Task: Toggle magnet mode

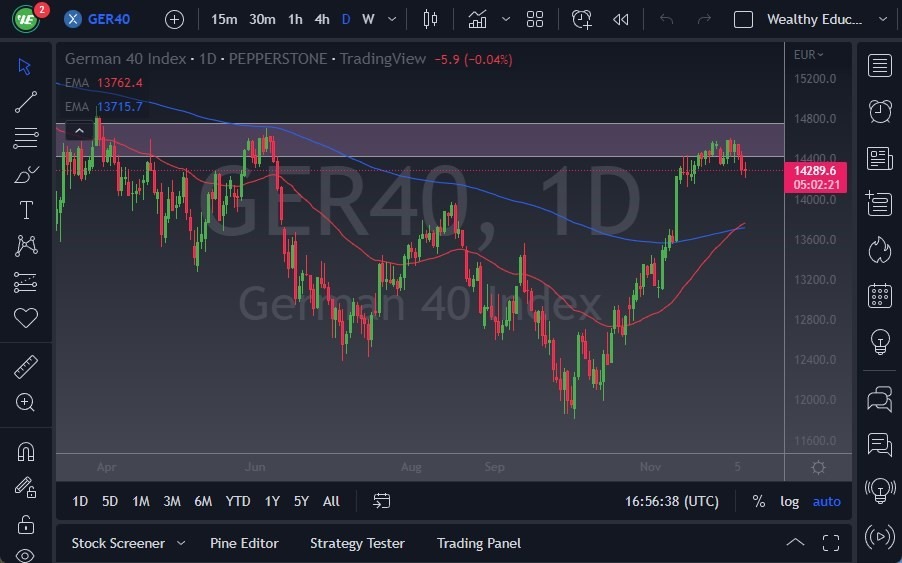Action: point(26,451)
